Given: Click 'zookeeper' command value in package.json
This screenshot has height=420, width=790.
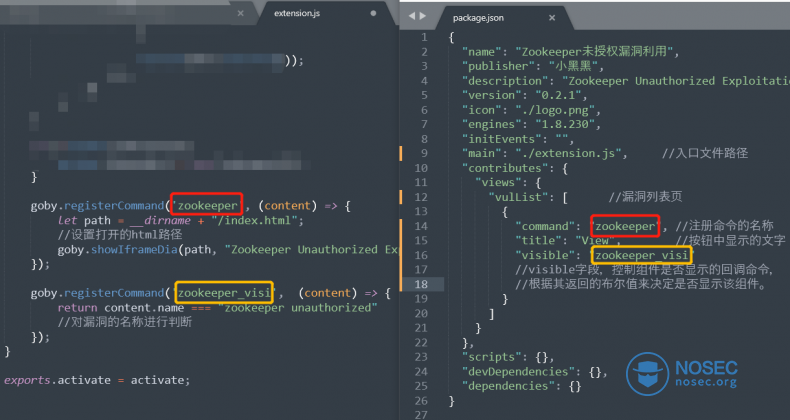Looking at the screenshot, I should [625, 226].
